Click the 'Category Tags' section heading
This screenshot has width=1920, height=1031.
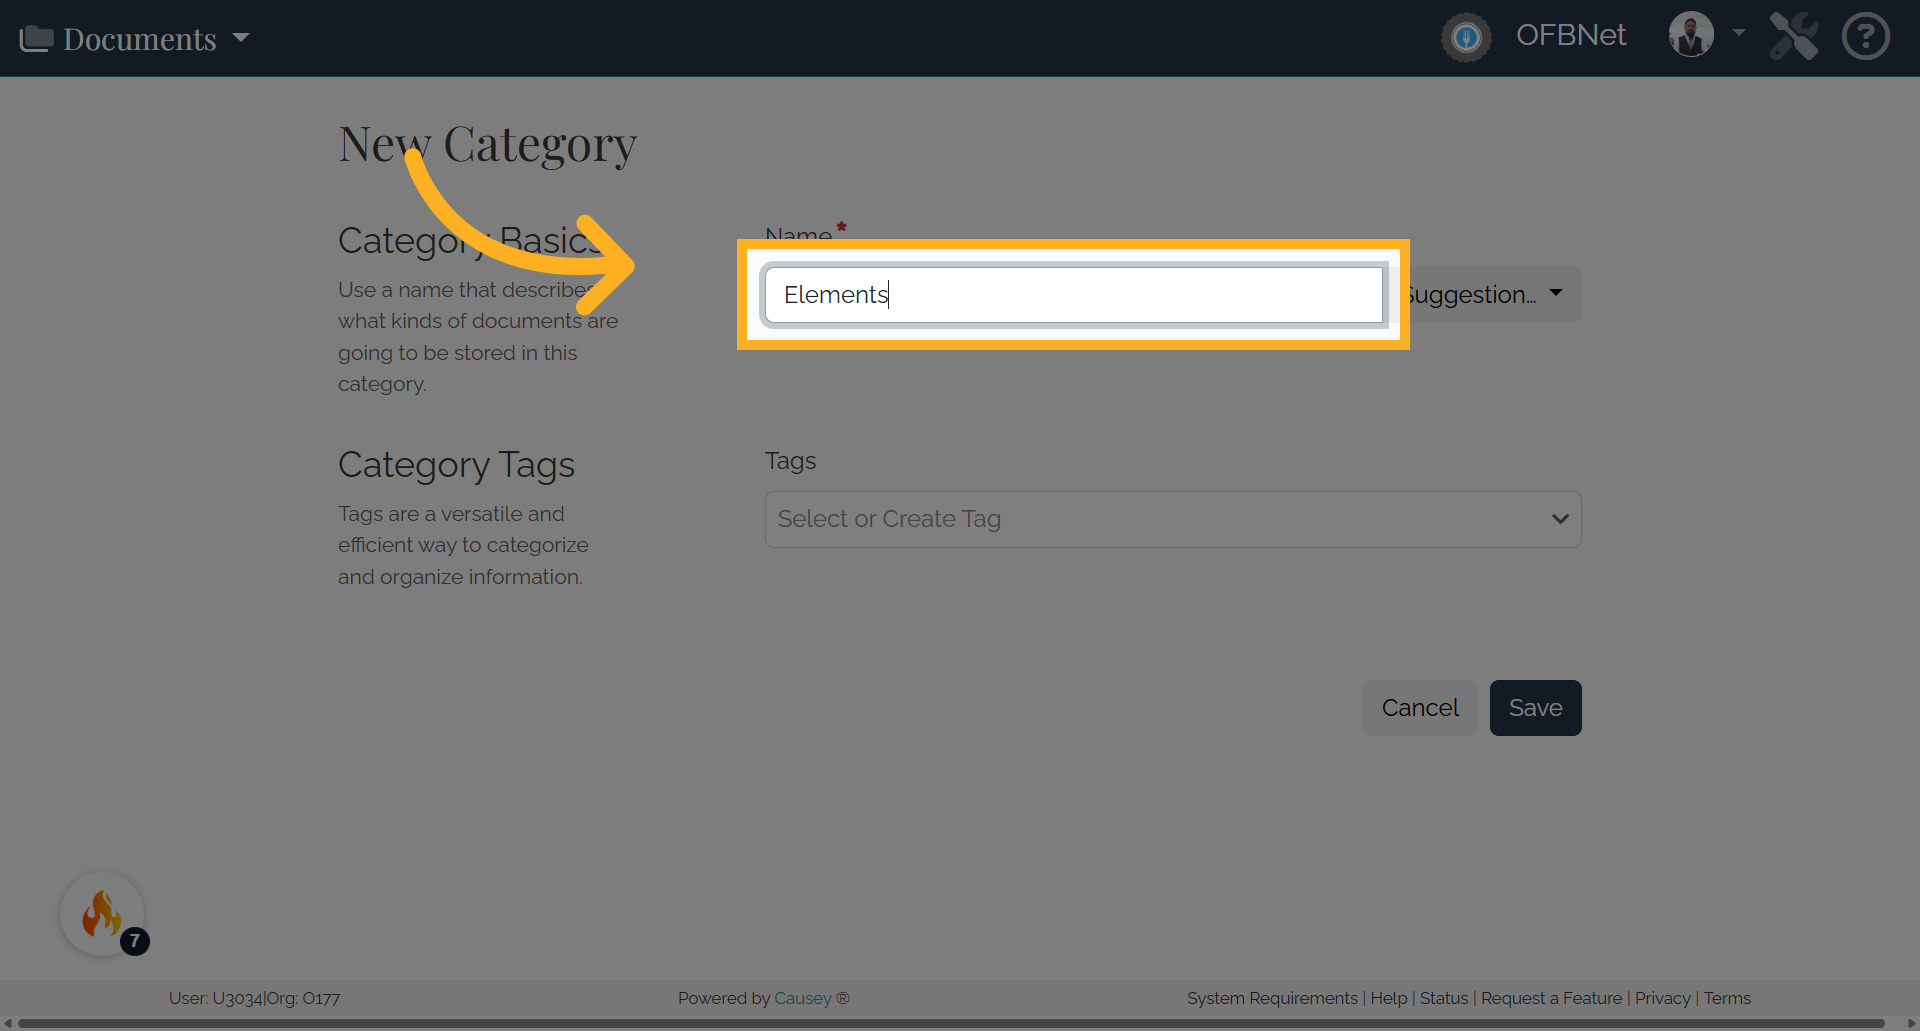(456, 465)
